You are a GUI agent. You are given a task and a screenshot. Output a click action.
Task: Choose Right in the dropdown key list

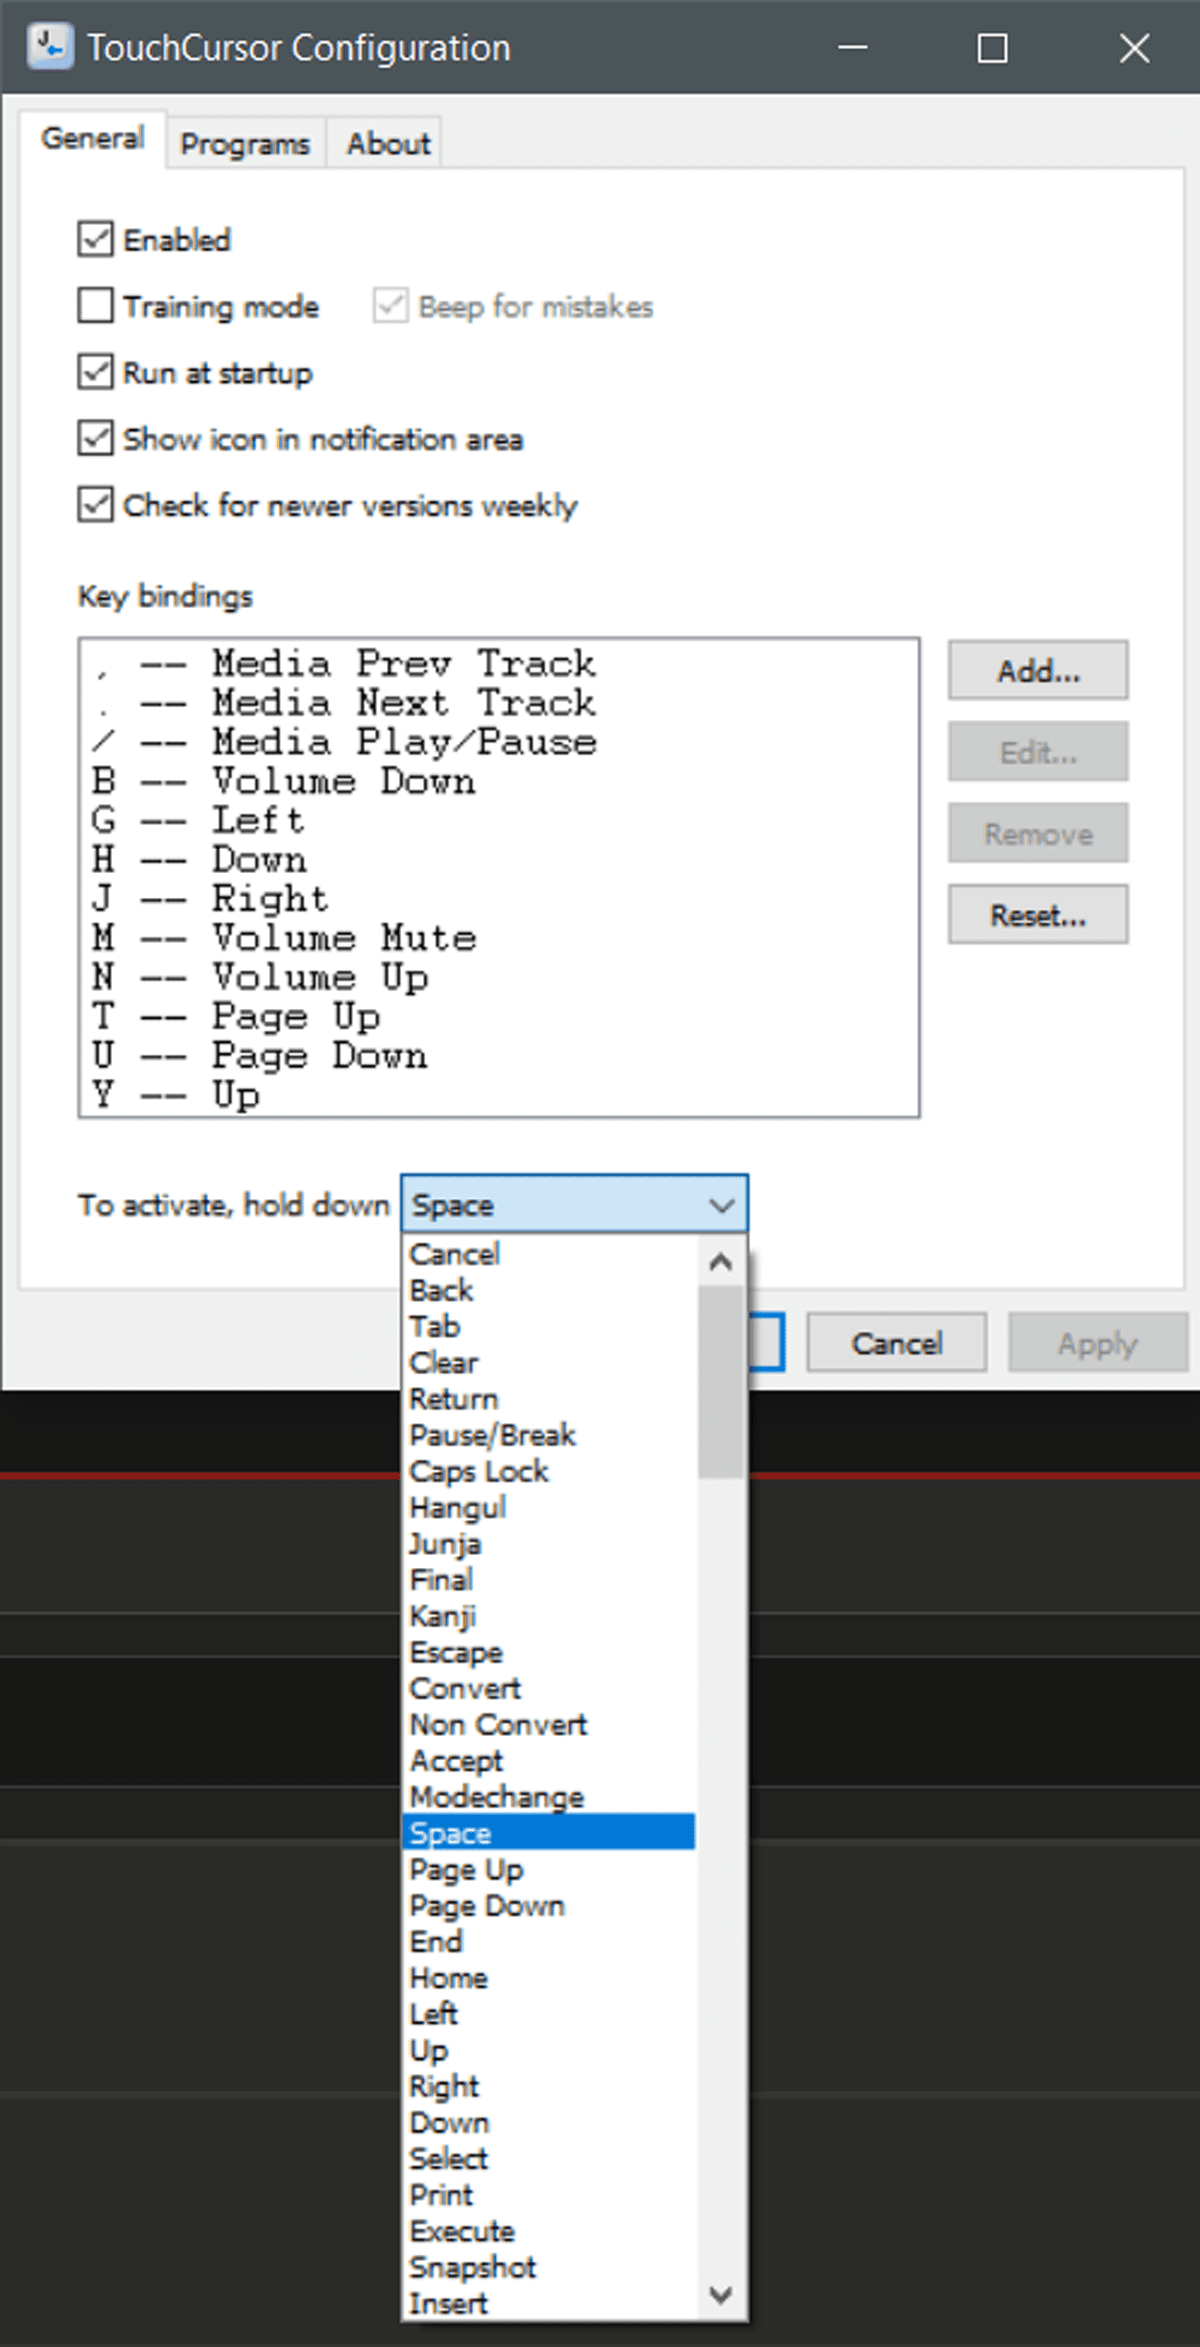pyautogui.click(x=549, y=2086)
